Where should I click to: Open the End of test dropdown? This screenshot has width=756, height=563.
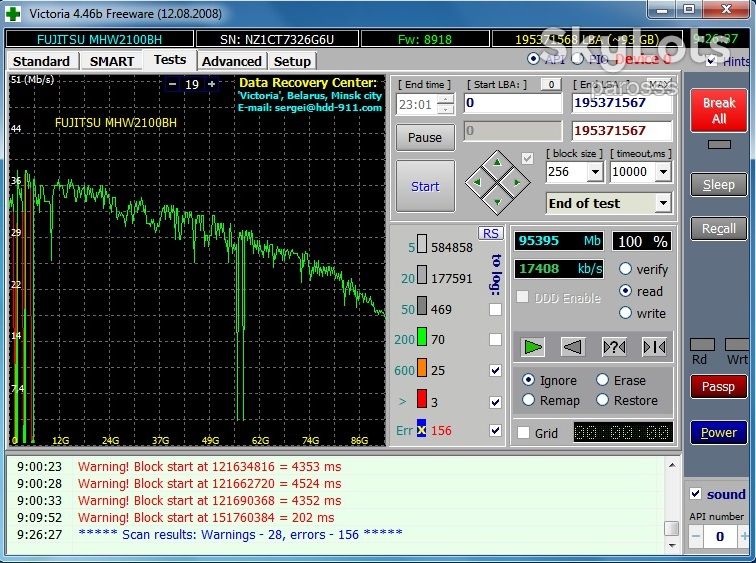[x=663, y=203]
